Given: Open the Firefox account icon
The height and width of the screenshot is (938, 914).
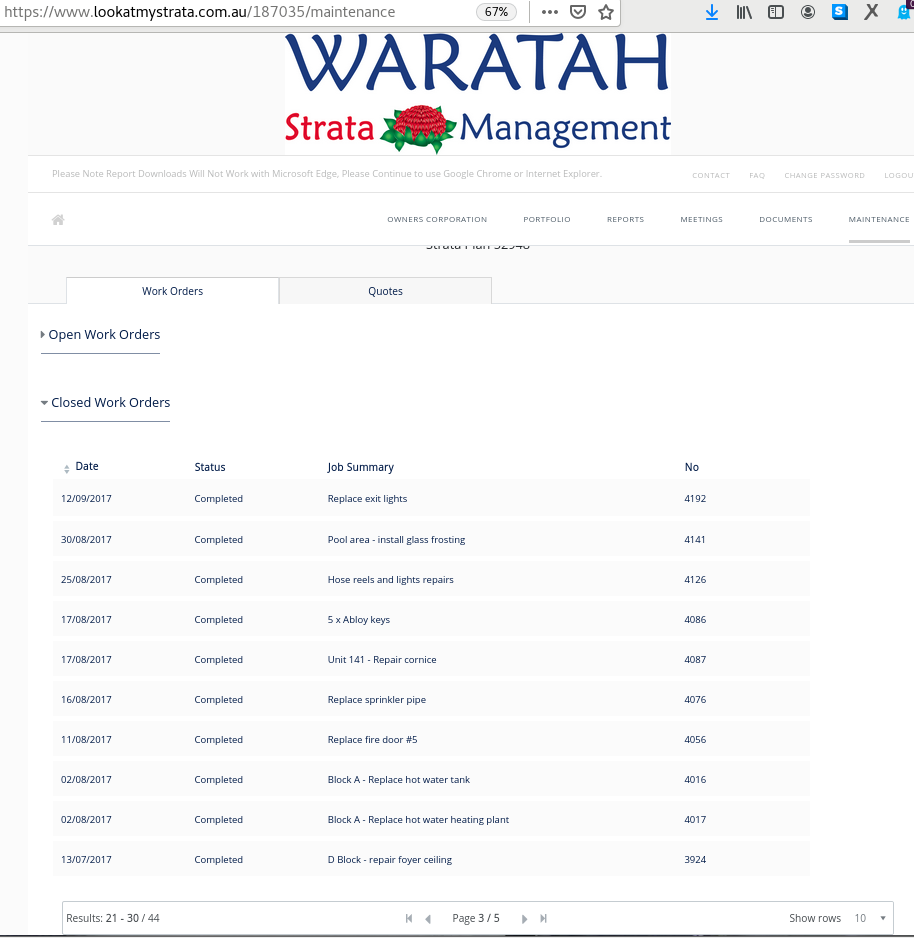Looking at the screenshot, I should point(808,12).
